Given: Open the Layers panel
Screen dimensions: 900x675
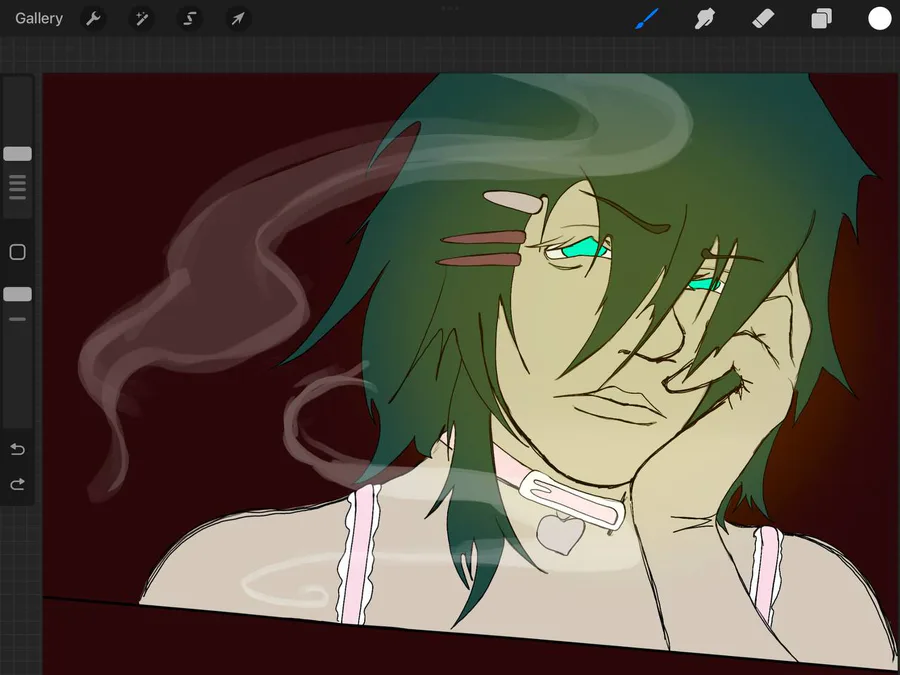Looking at the screenshot, I should tap(821, 19).
